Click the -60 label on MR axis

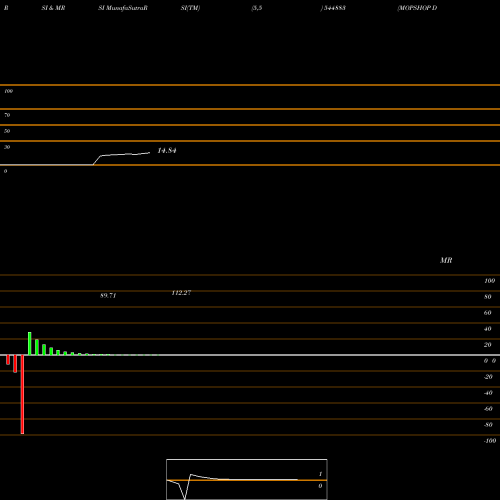tap(488, 409)
